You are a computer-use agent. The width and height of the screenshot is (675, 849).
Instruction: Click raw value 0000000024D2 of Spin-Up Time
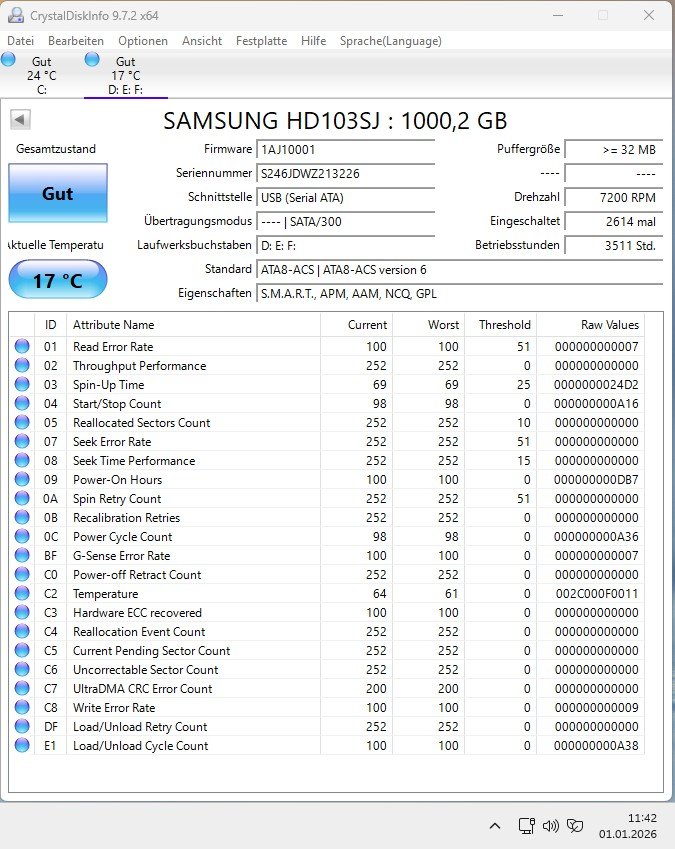tap(596, 384)
